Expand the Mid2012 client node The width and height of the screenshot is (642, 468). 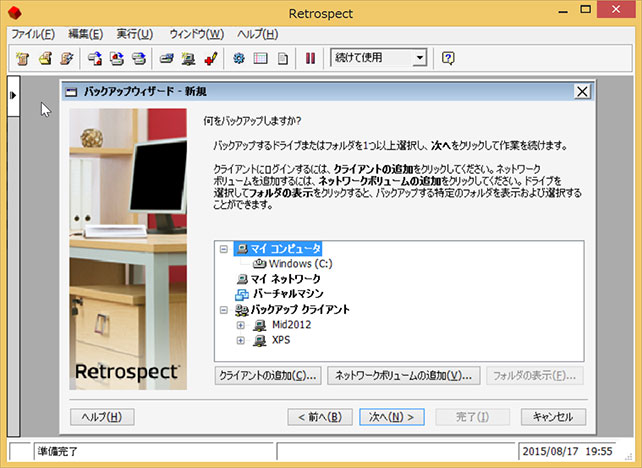pos(241,326)
